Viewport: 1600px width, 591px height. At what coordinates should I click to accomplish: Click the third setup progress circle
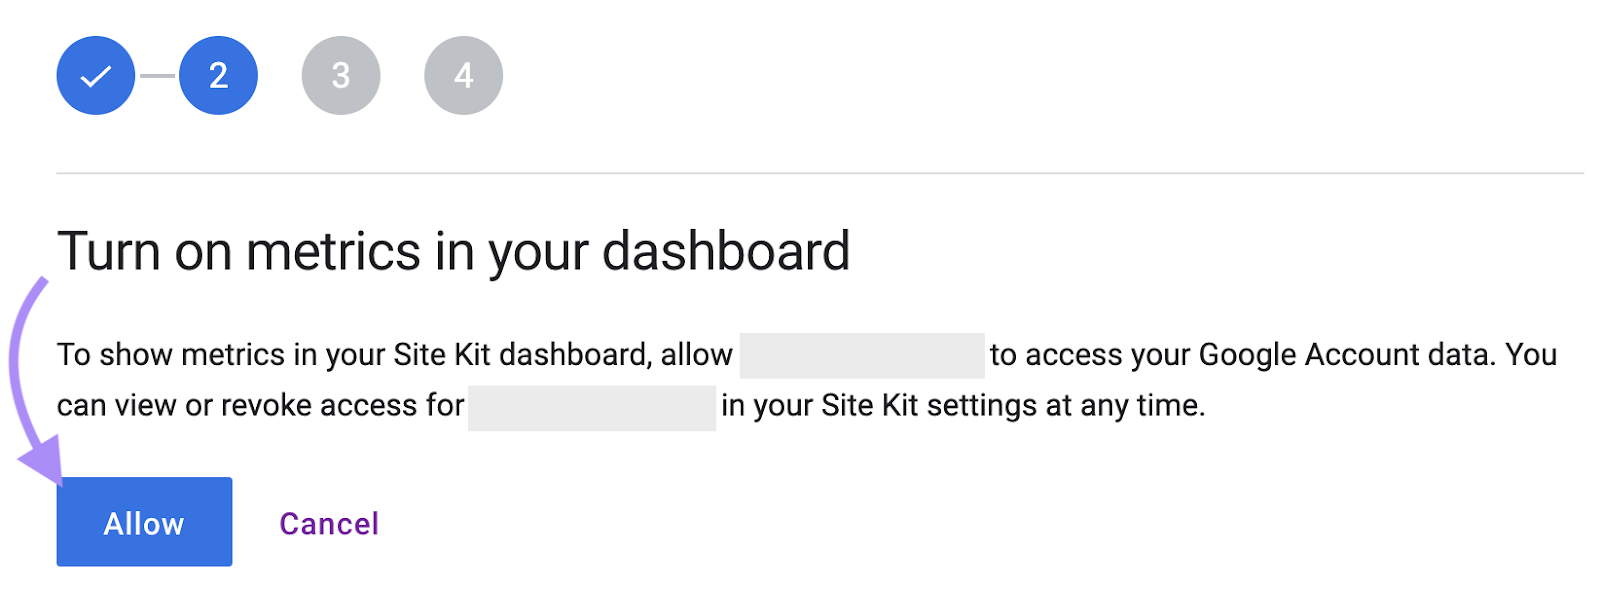click(x=340, y=74)
